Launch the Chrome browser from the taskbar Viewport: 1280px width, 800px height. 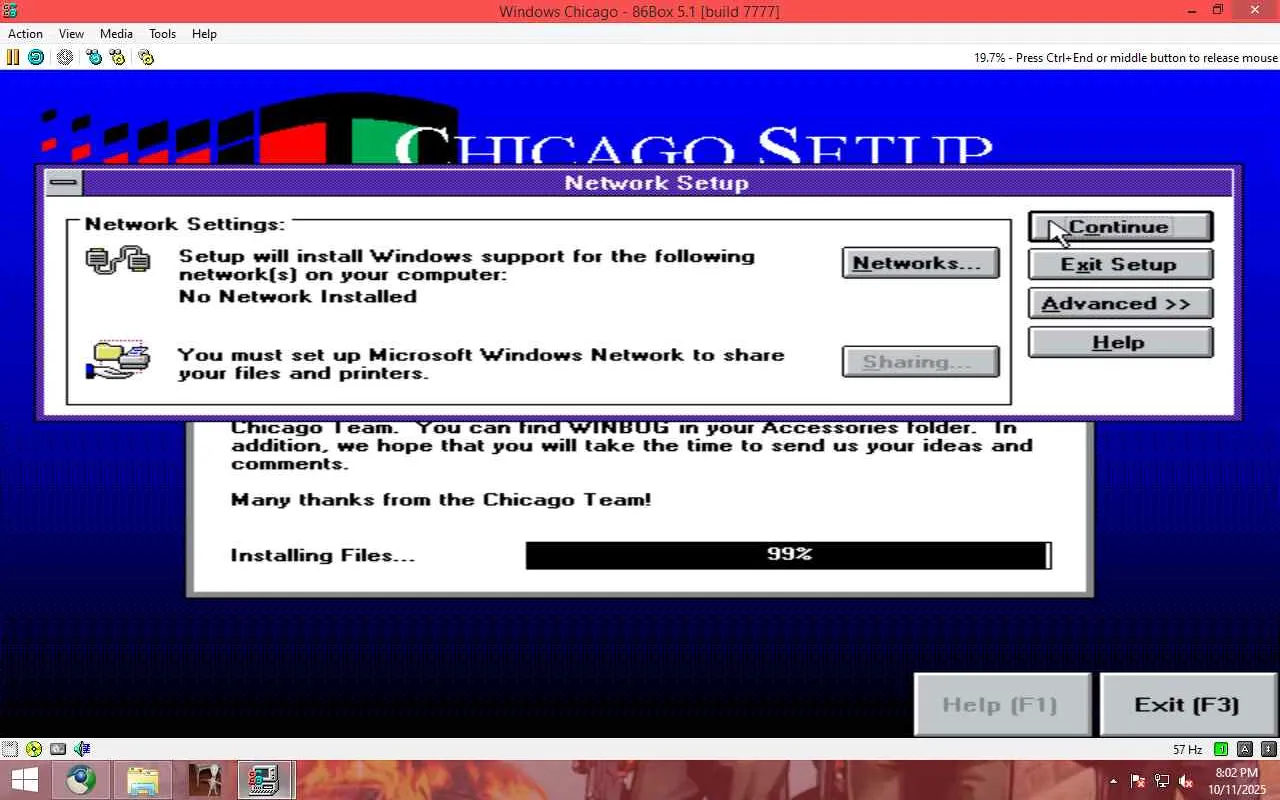pos(82,780)
